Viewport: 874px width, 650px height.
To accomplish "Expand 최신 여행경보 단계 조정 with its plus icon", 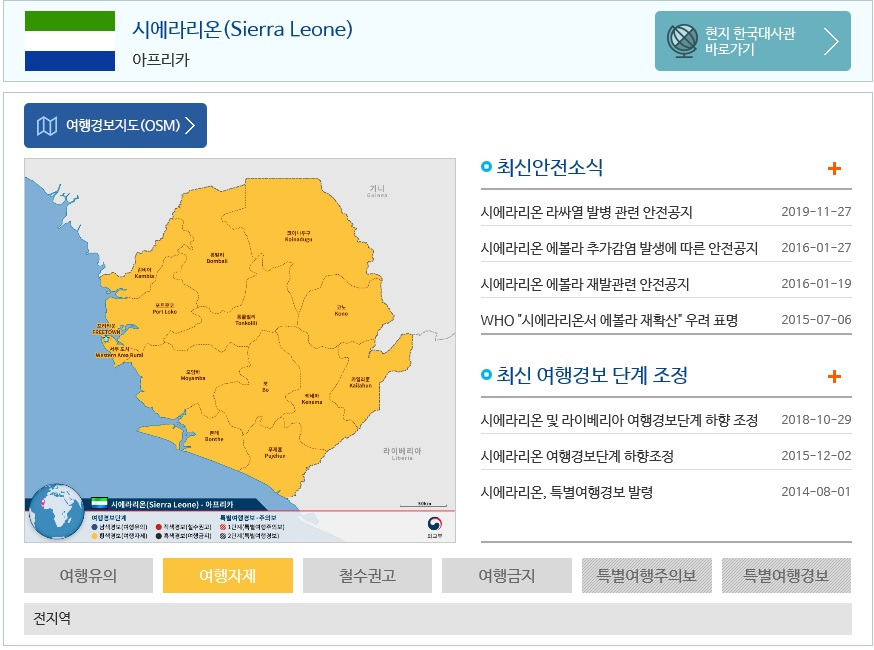I will pyautogui.click(x=834, y=376).
